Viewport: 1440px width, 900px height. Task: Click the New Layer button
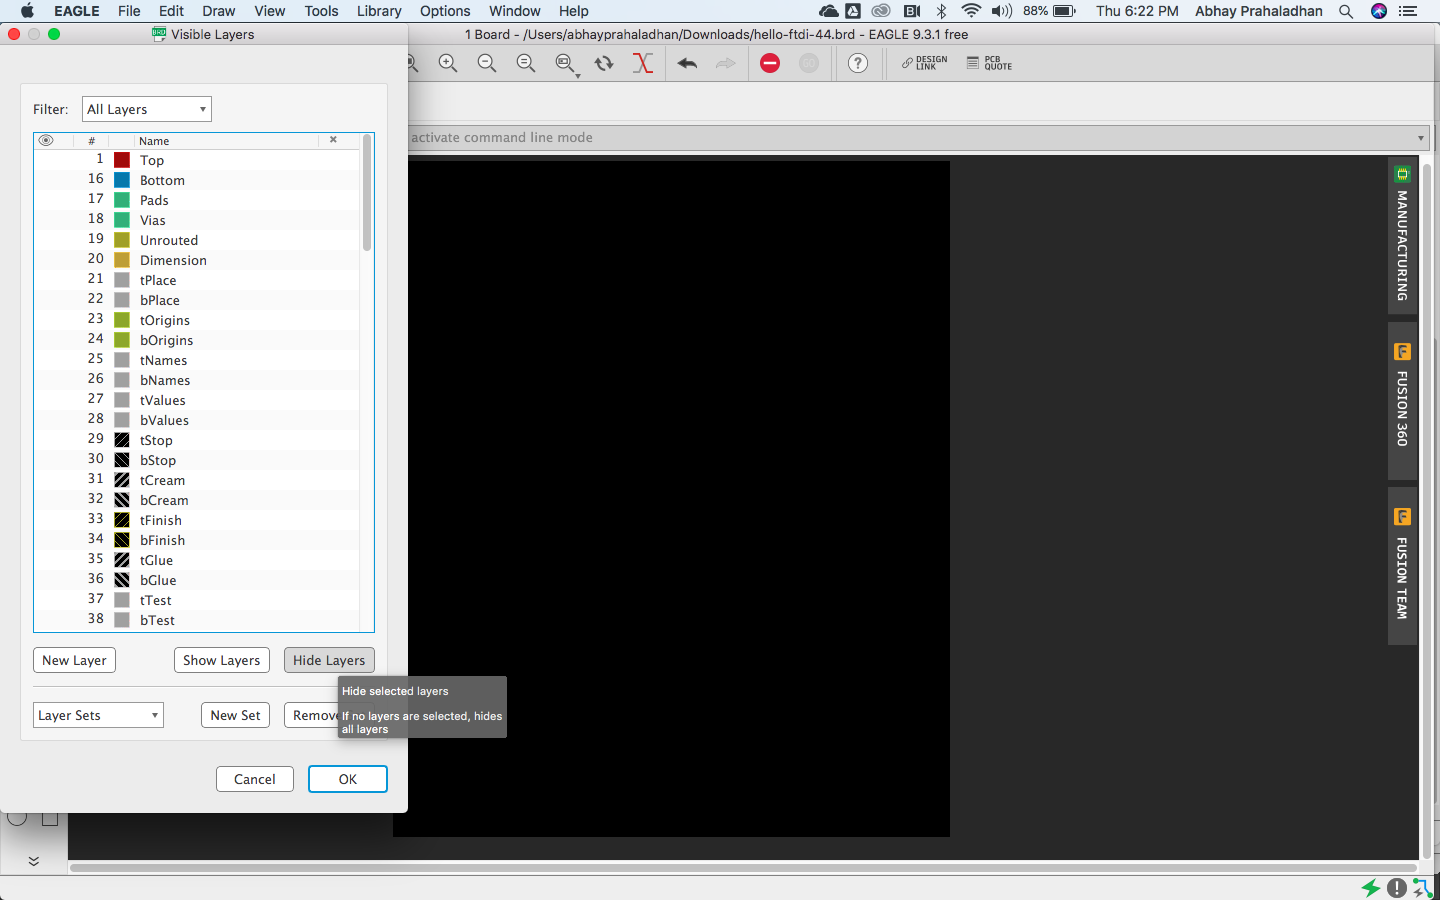click(x=74, y=660)
